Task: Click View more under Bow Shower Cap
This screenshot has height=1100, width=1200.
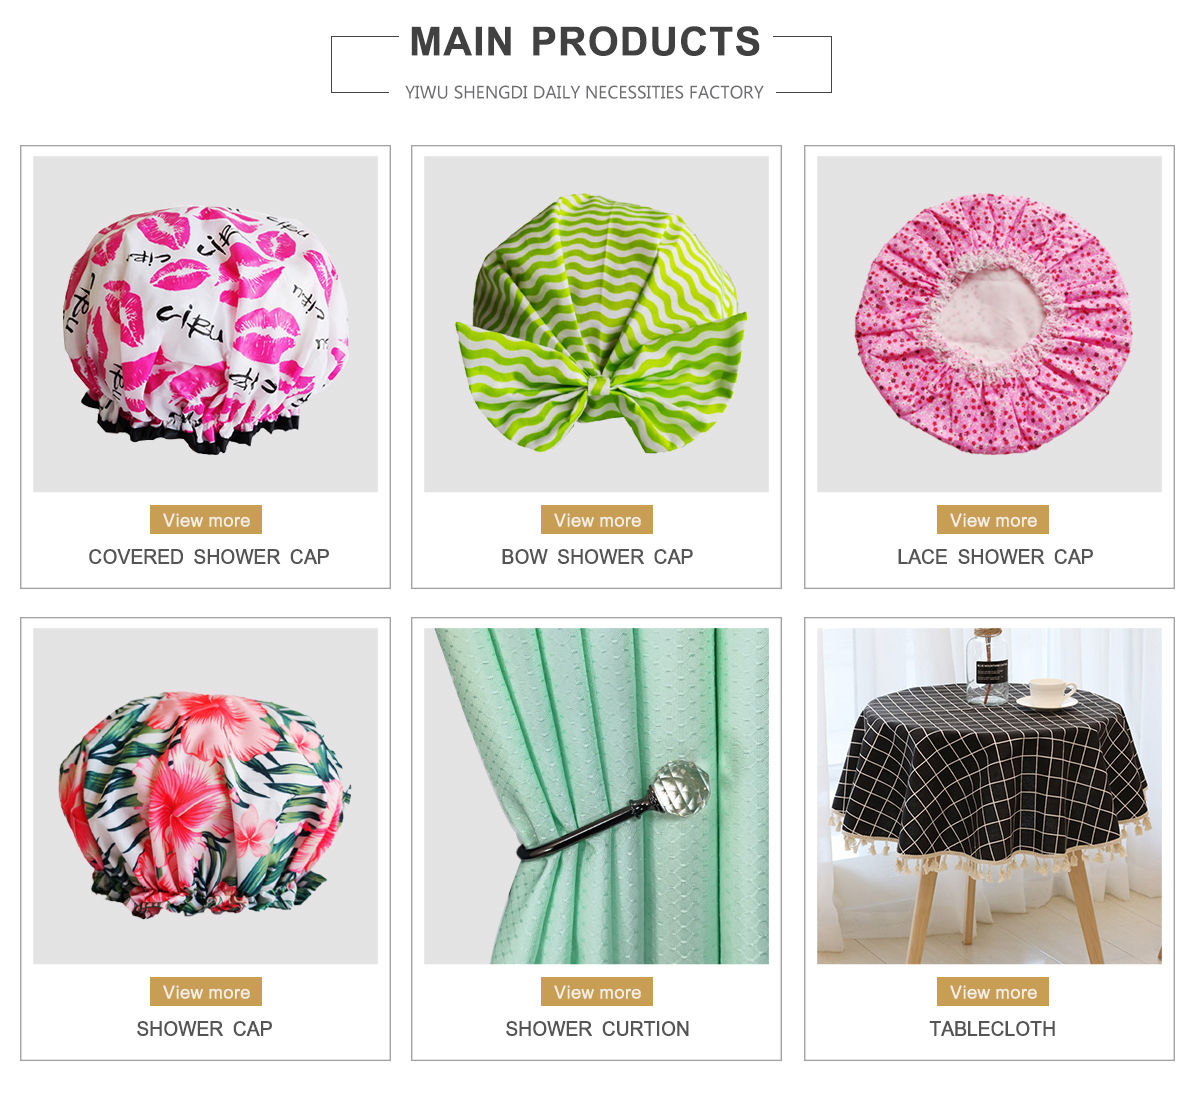Action: pyautogui.click(x=597, y=520)
